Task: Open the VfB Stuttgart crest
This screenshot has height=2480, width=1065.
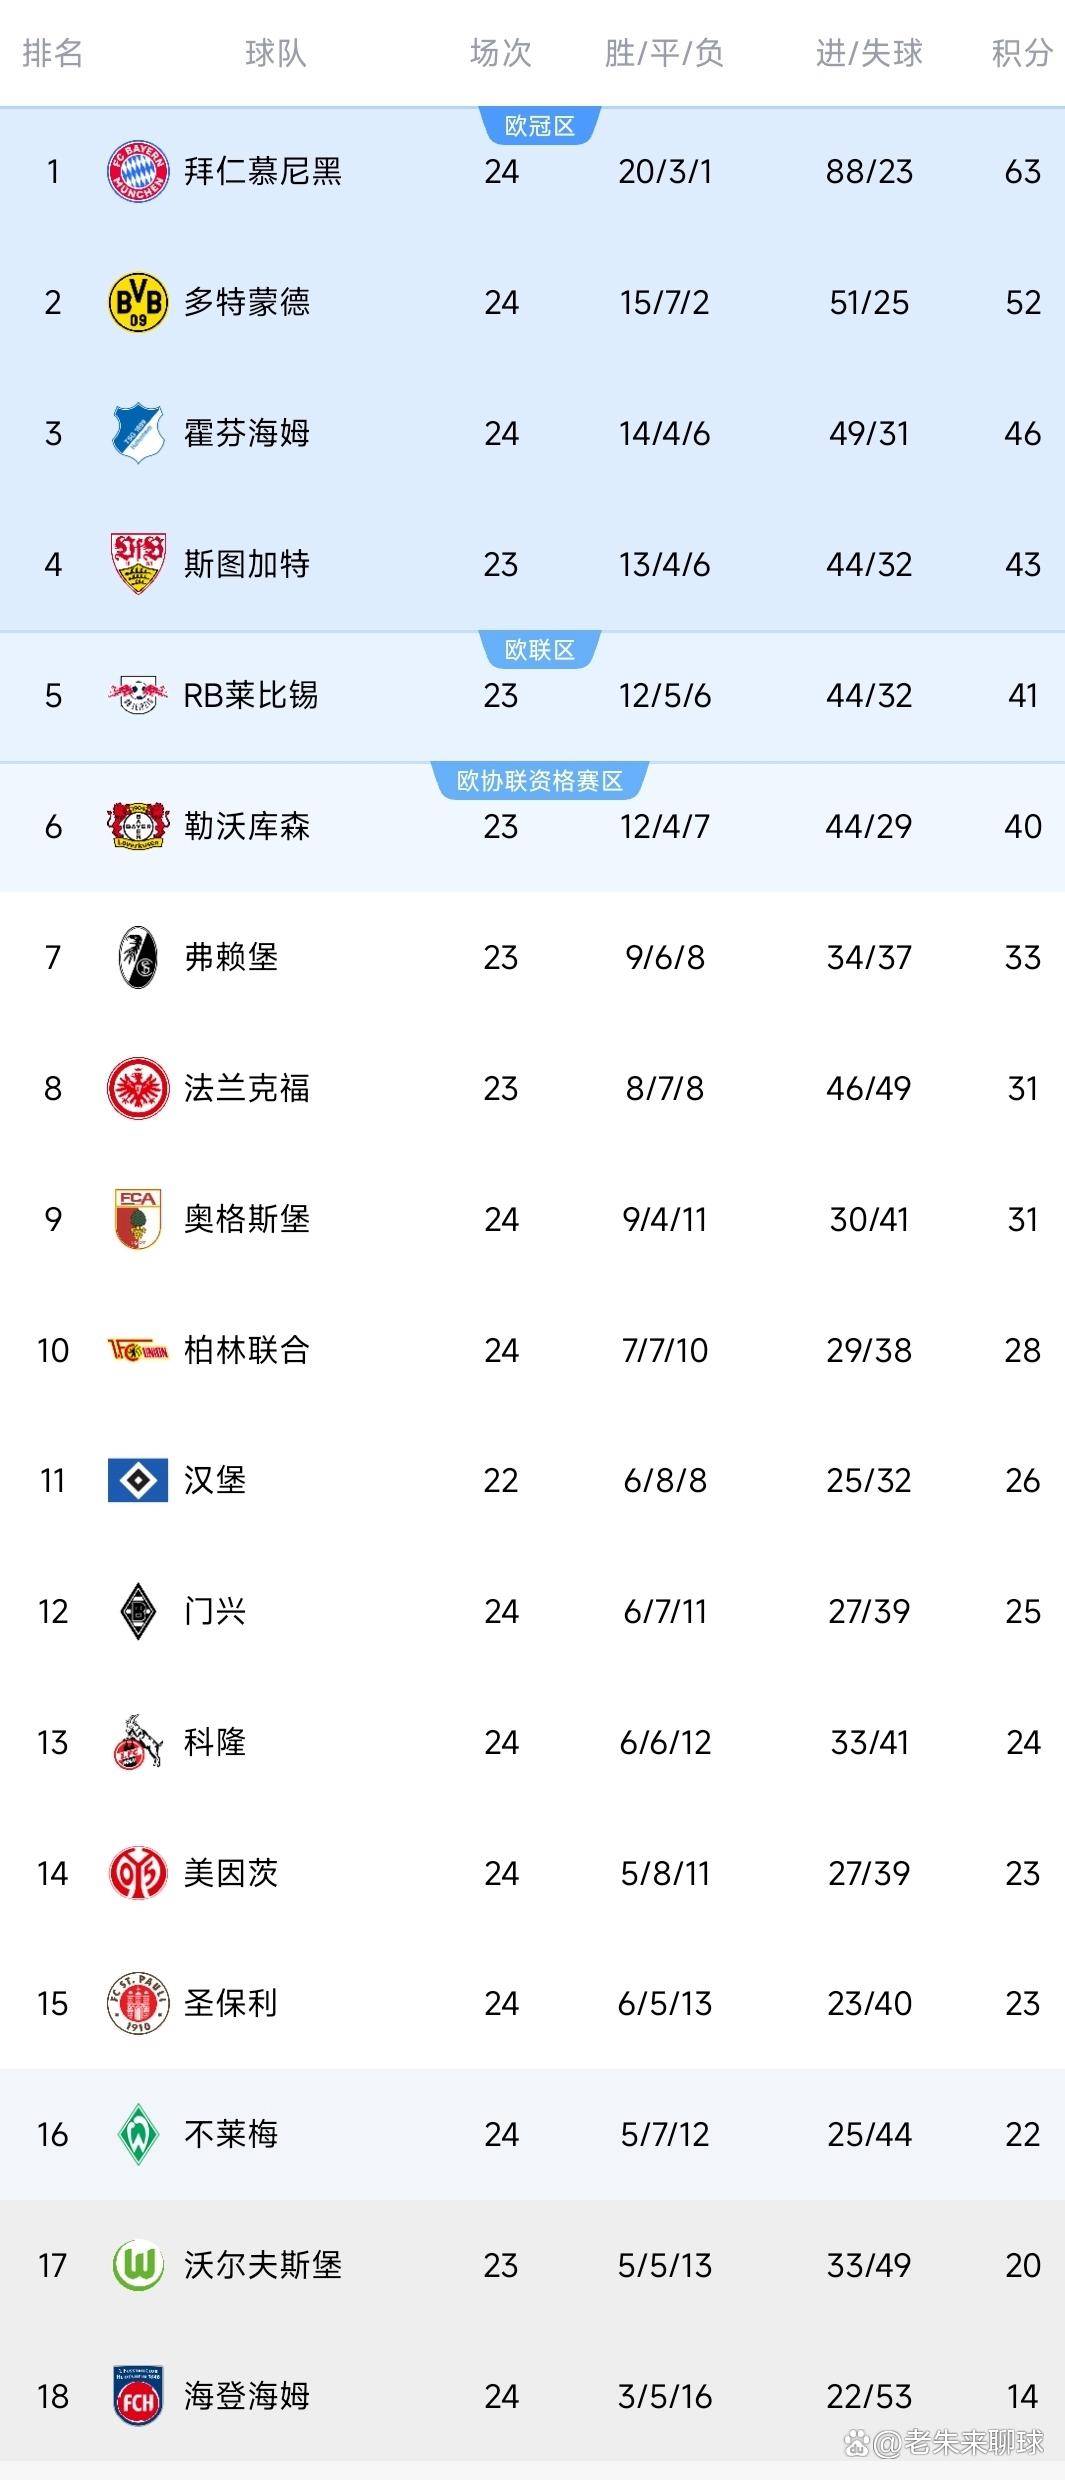Action: (x=137, y=563)
